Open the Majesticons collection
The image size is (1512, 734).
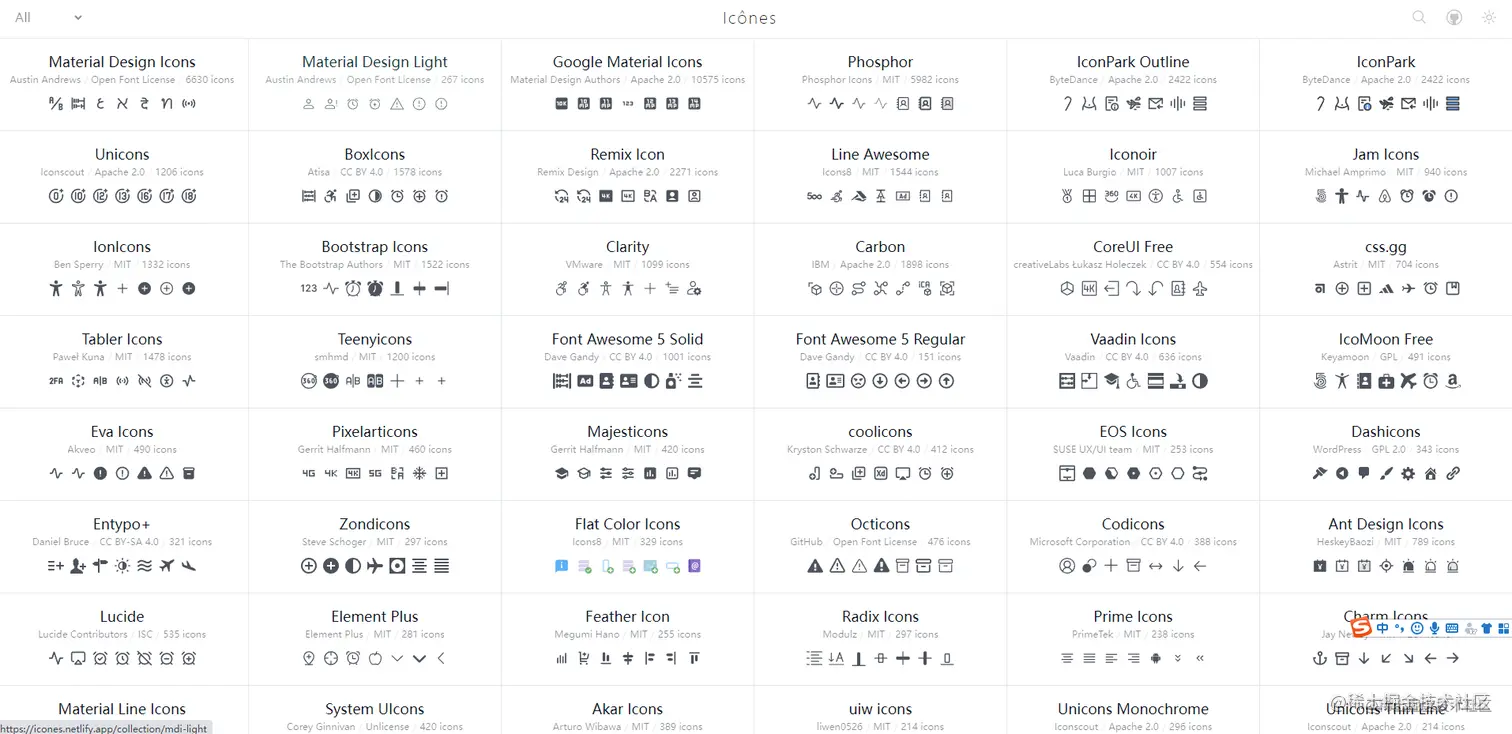(x=627, y=432)
